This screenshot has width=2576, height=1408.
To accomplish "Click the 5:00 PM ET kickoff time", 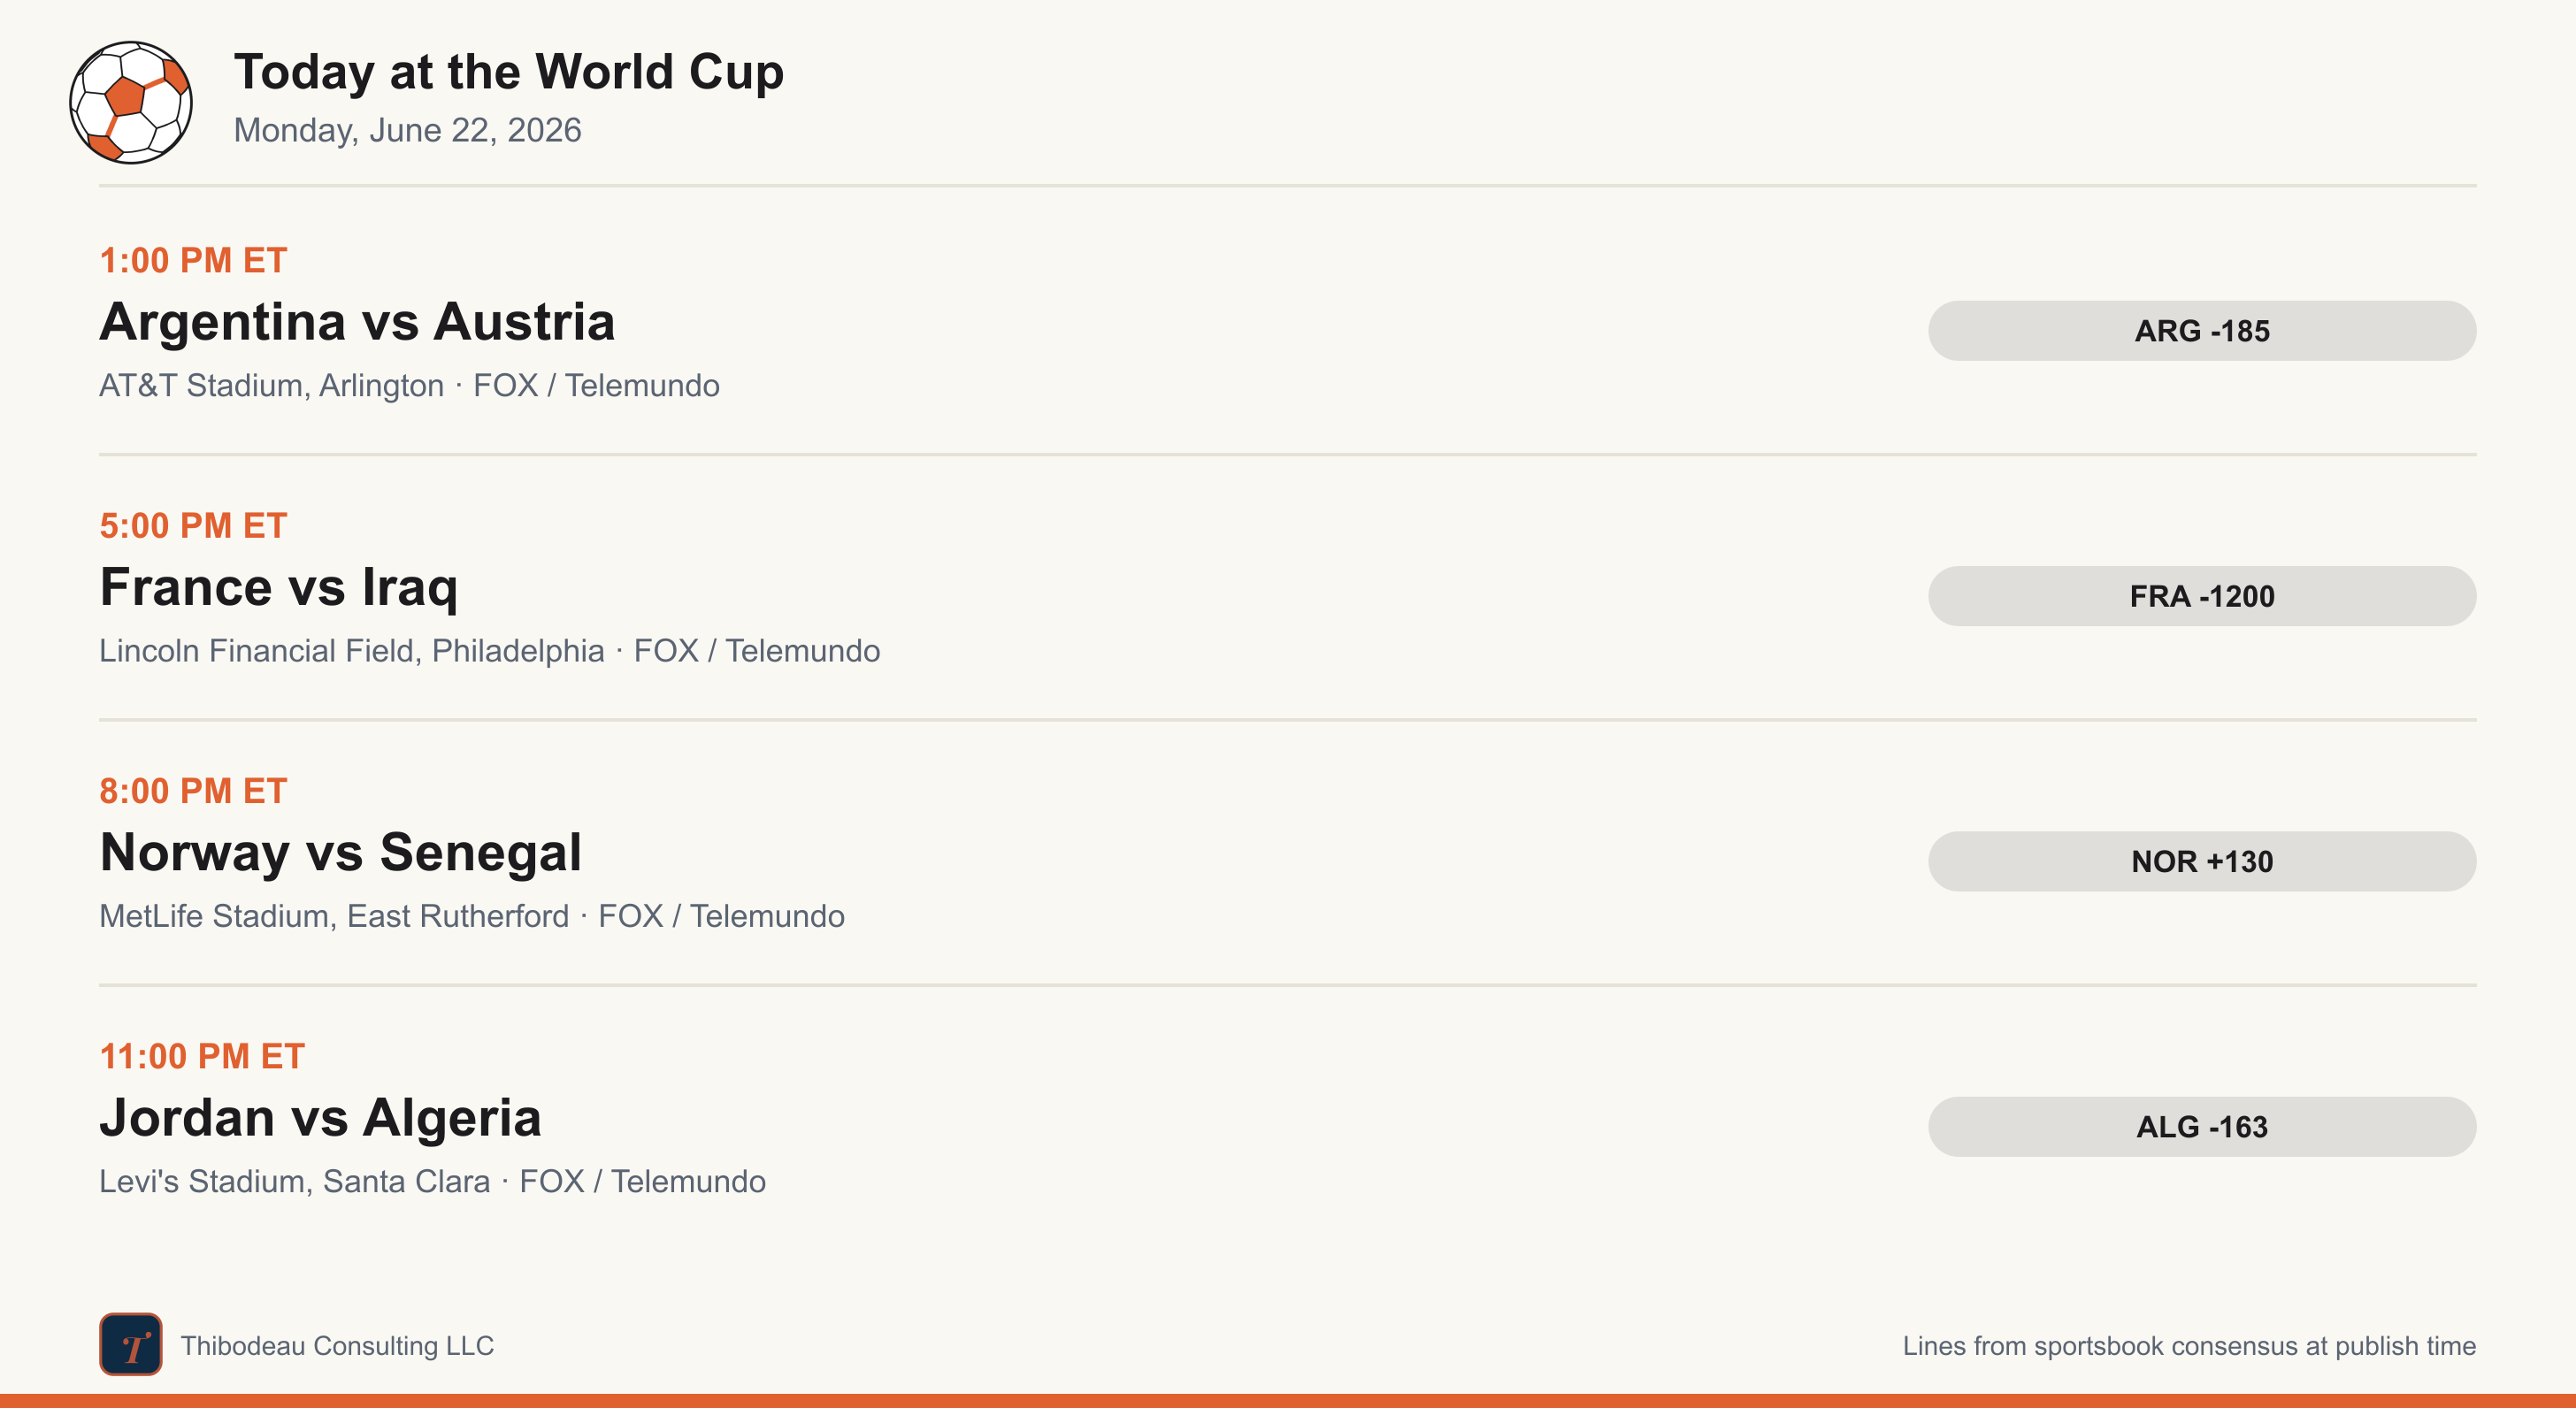I will (x=193, y=525).
